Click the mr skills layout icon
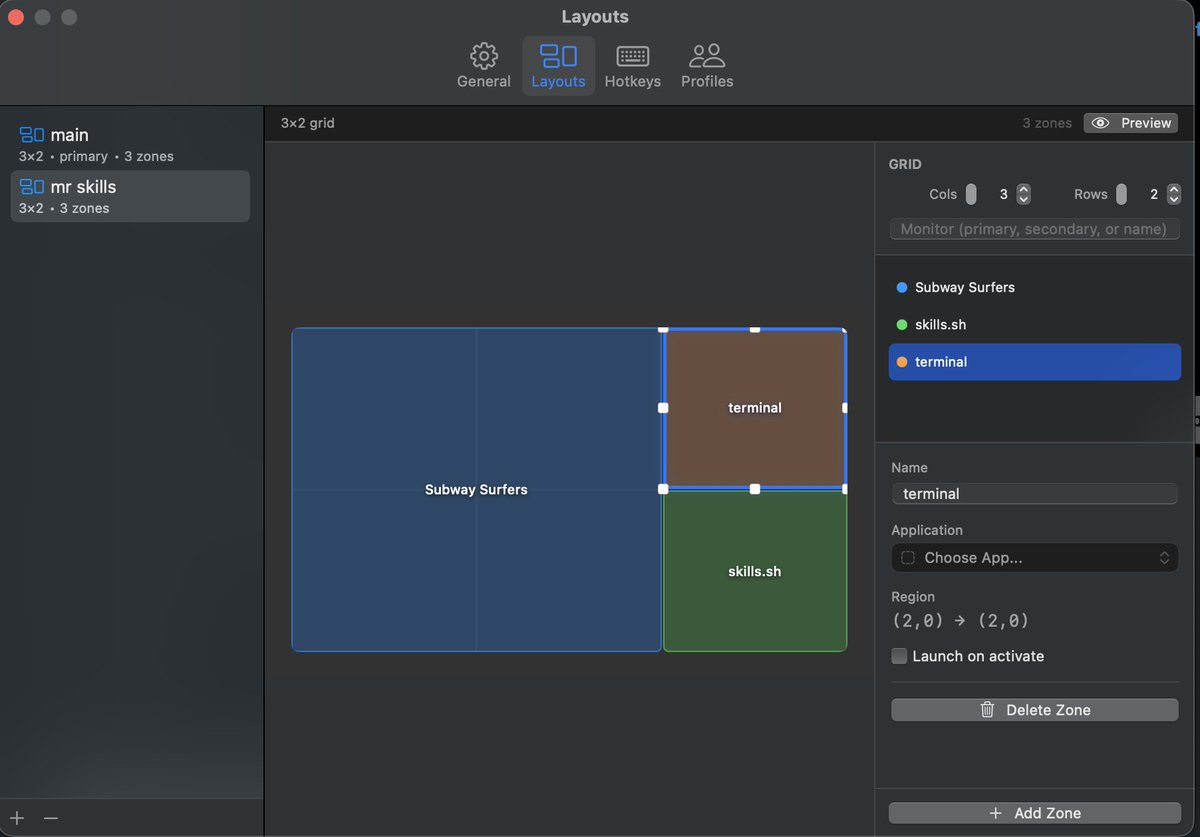Screen dimensions: 1200x837 32,187
